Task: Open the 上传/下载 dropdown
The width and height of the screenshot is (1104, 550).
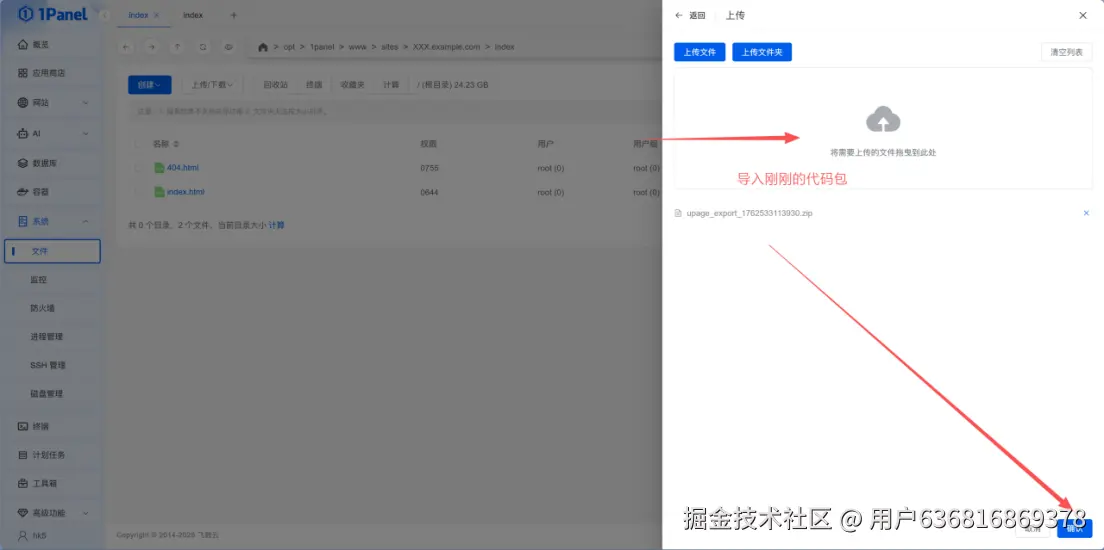Action: 212,85
